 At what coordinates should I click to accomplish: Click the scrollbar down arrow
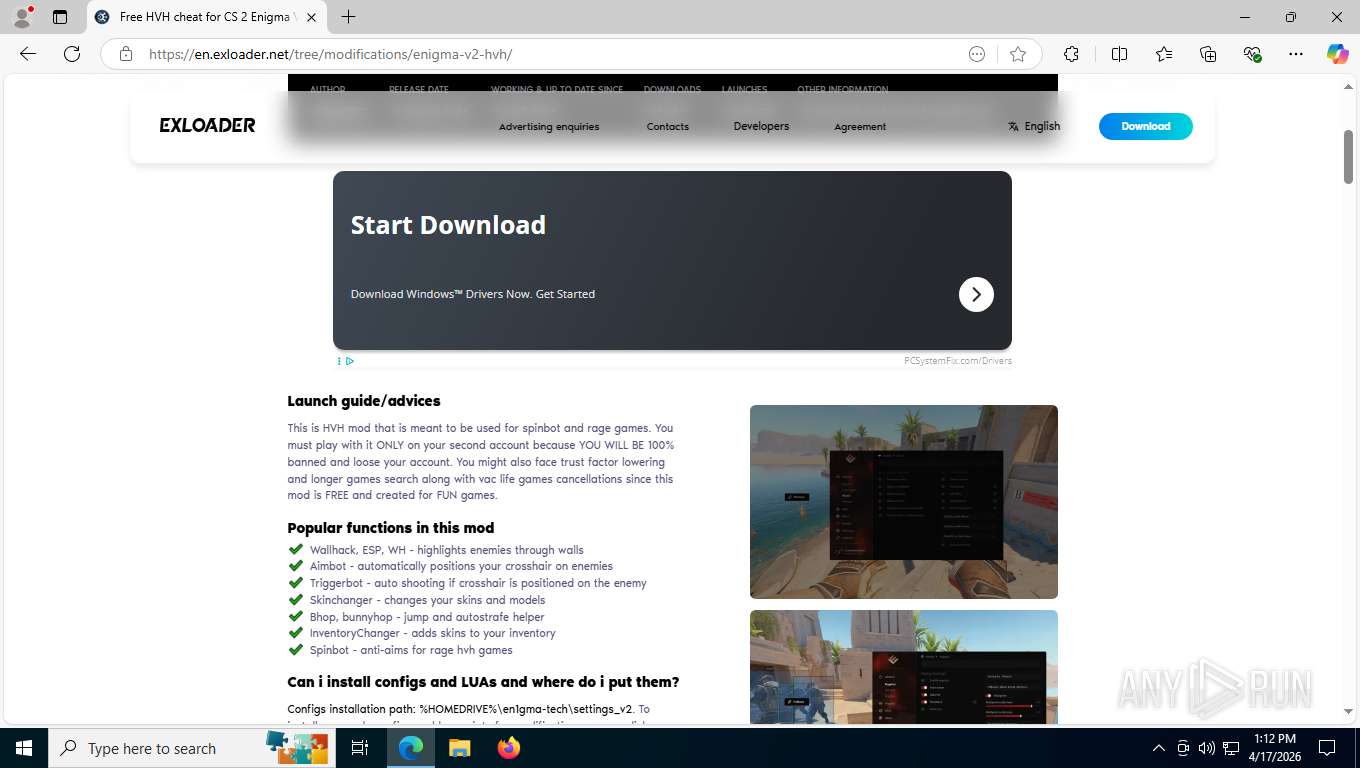[1349, 711]
